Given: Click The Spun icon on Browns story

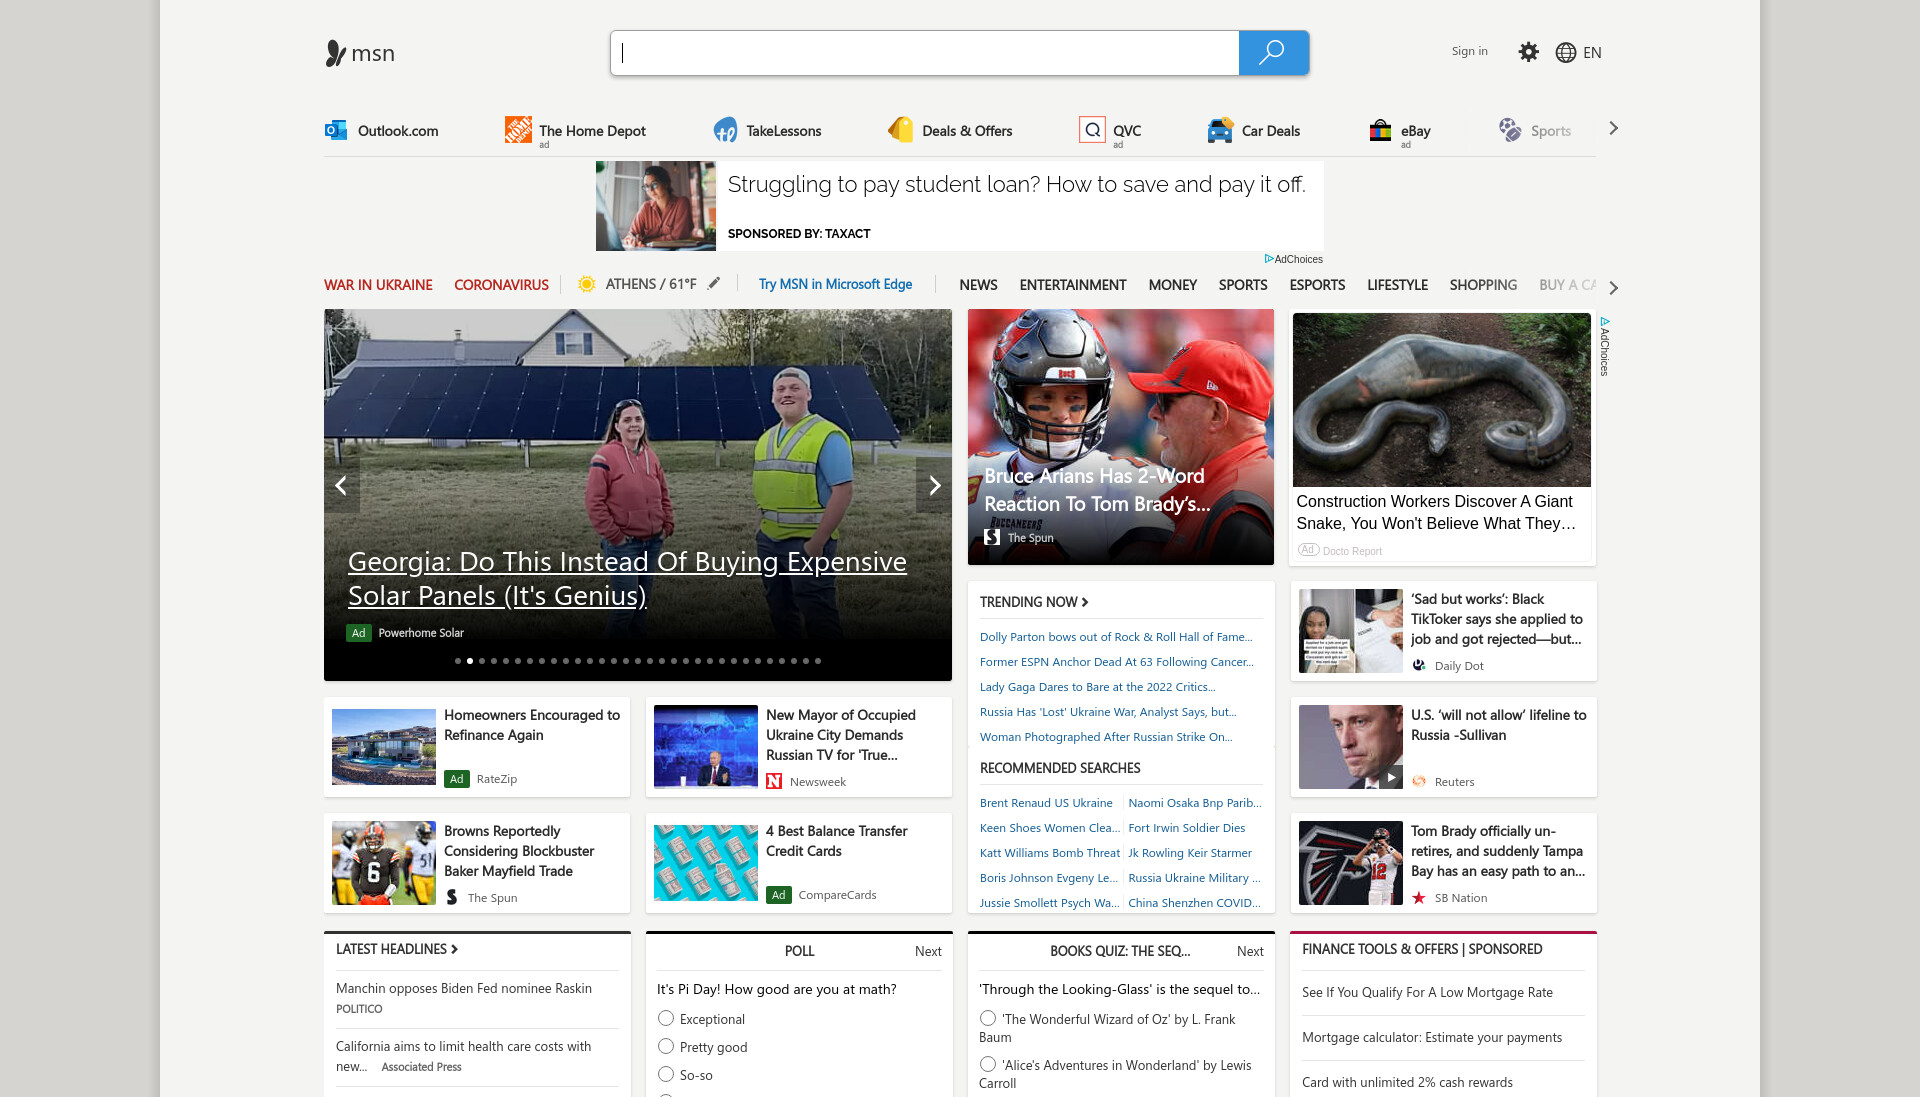Looking at the screenshot, I should (452, 897).
